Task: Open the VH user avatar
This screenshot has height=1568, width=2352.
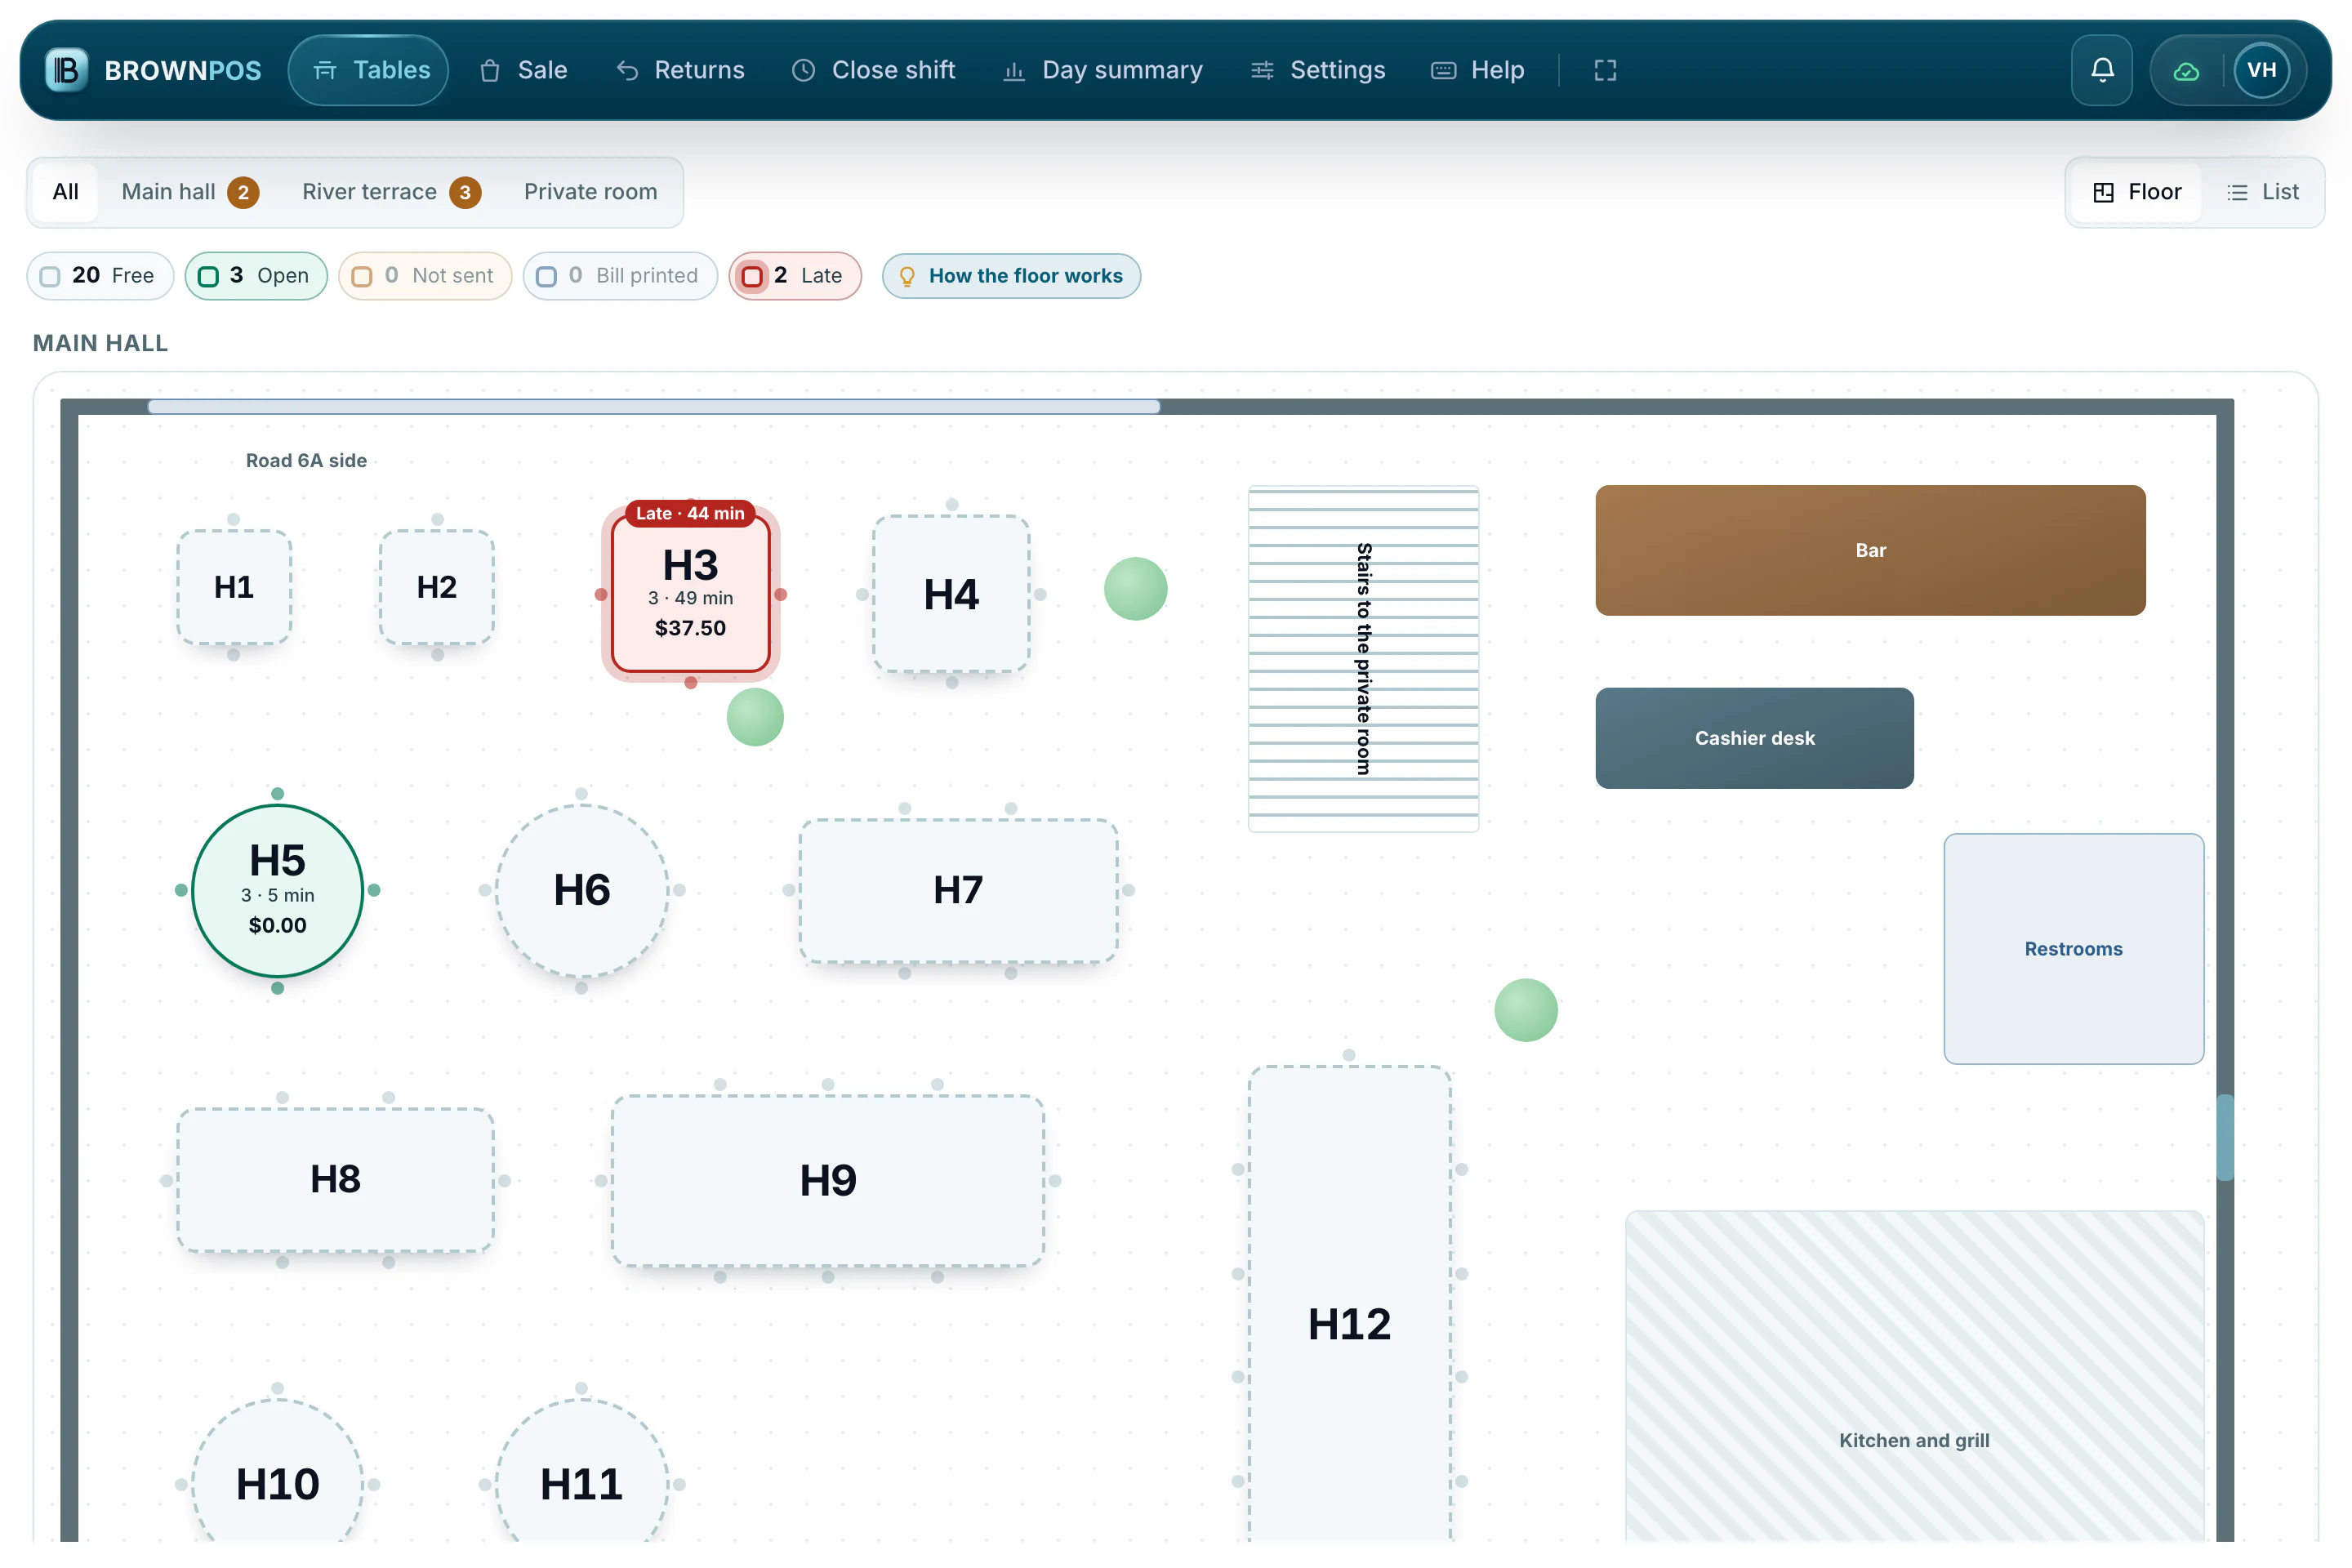Action: 2262,70
